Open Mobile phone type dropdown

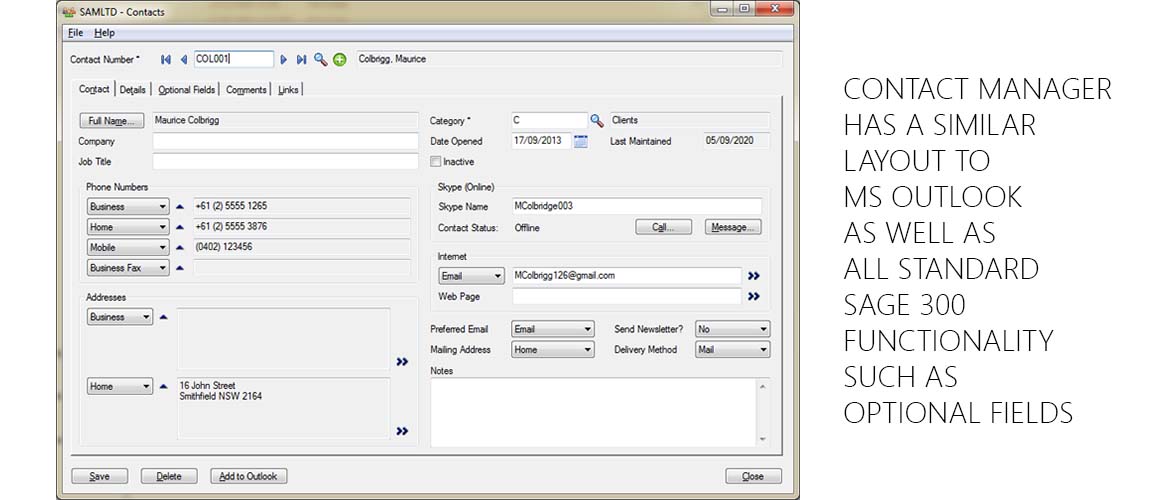tap(128, 247)
